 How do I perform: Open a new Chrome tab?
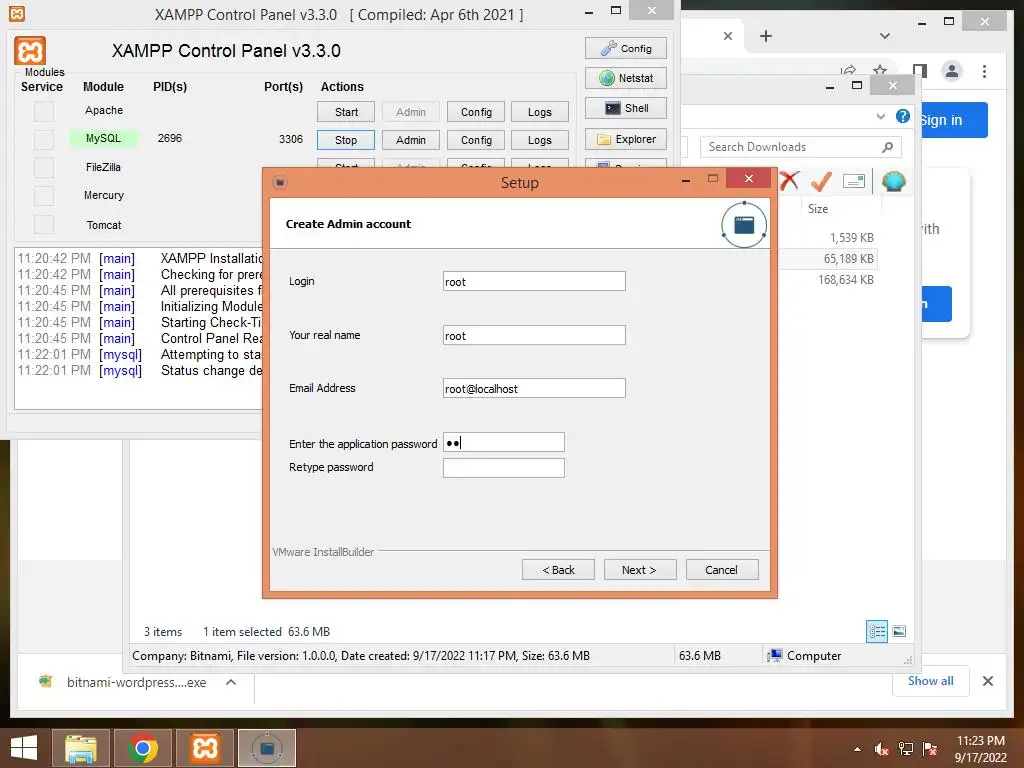click(x=766, y=36)
